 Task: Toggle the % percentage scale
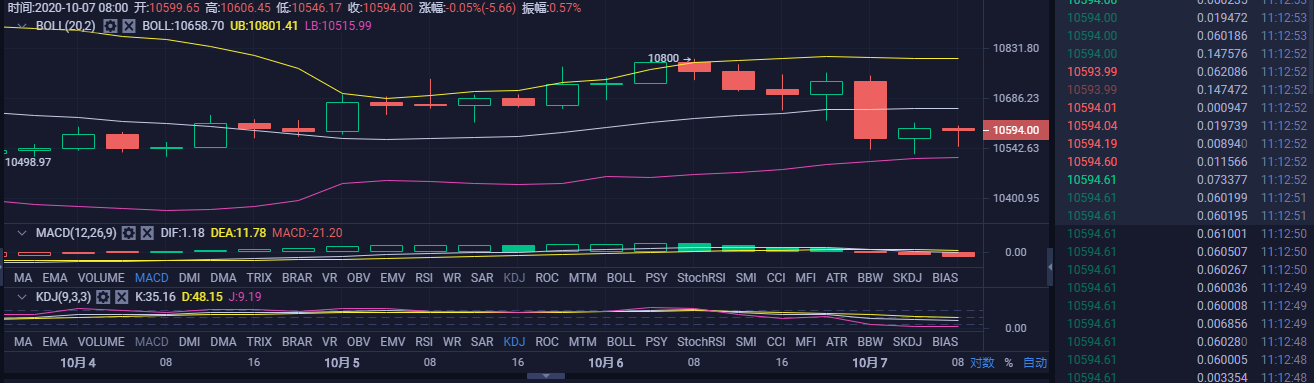[1008, 362]
